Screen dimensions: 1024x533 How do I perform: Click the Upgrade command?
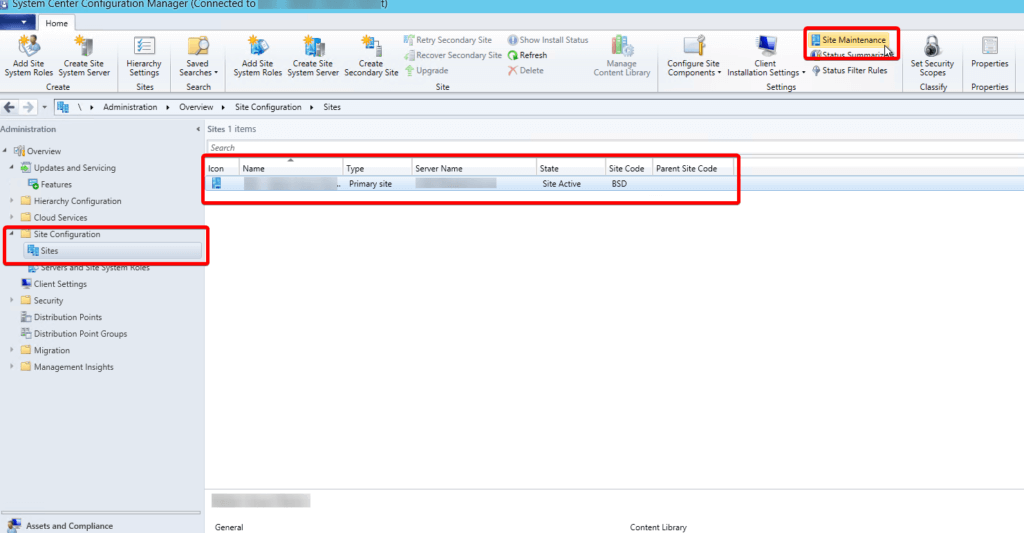[426, 71]
